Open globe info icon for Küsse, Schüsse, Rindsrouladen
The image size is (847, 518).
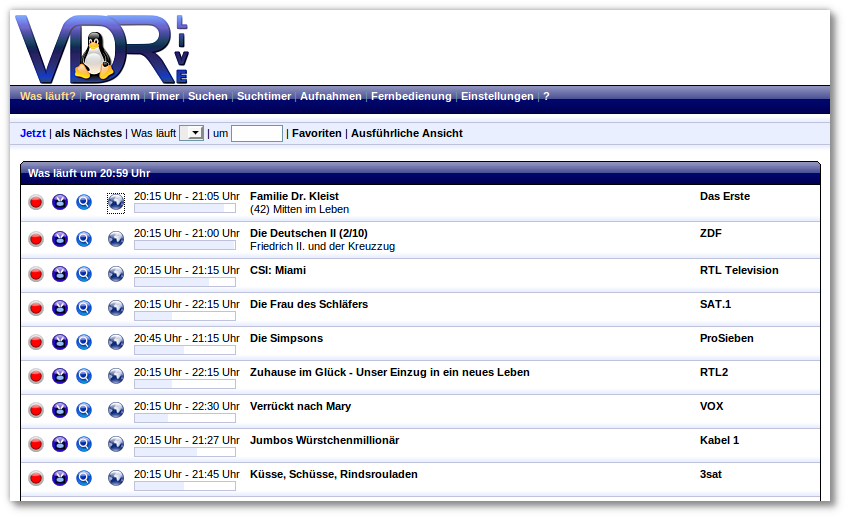tap(116, 479)
